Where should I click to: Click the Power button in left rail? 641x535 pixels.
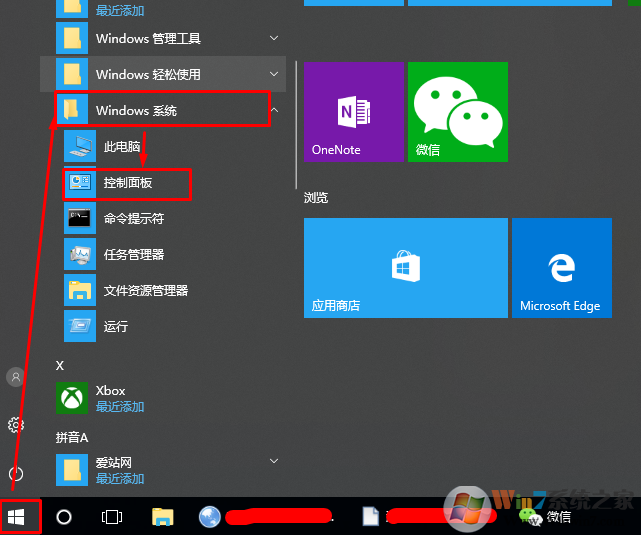[16, 473]
